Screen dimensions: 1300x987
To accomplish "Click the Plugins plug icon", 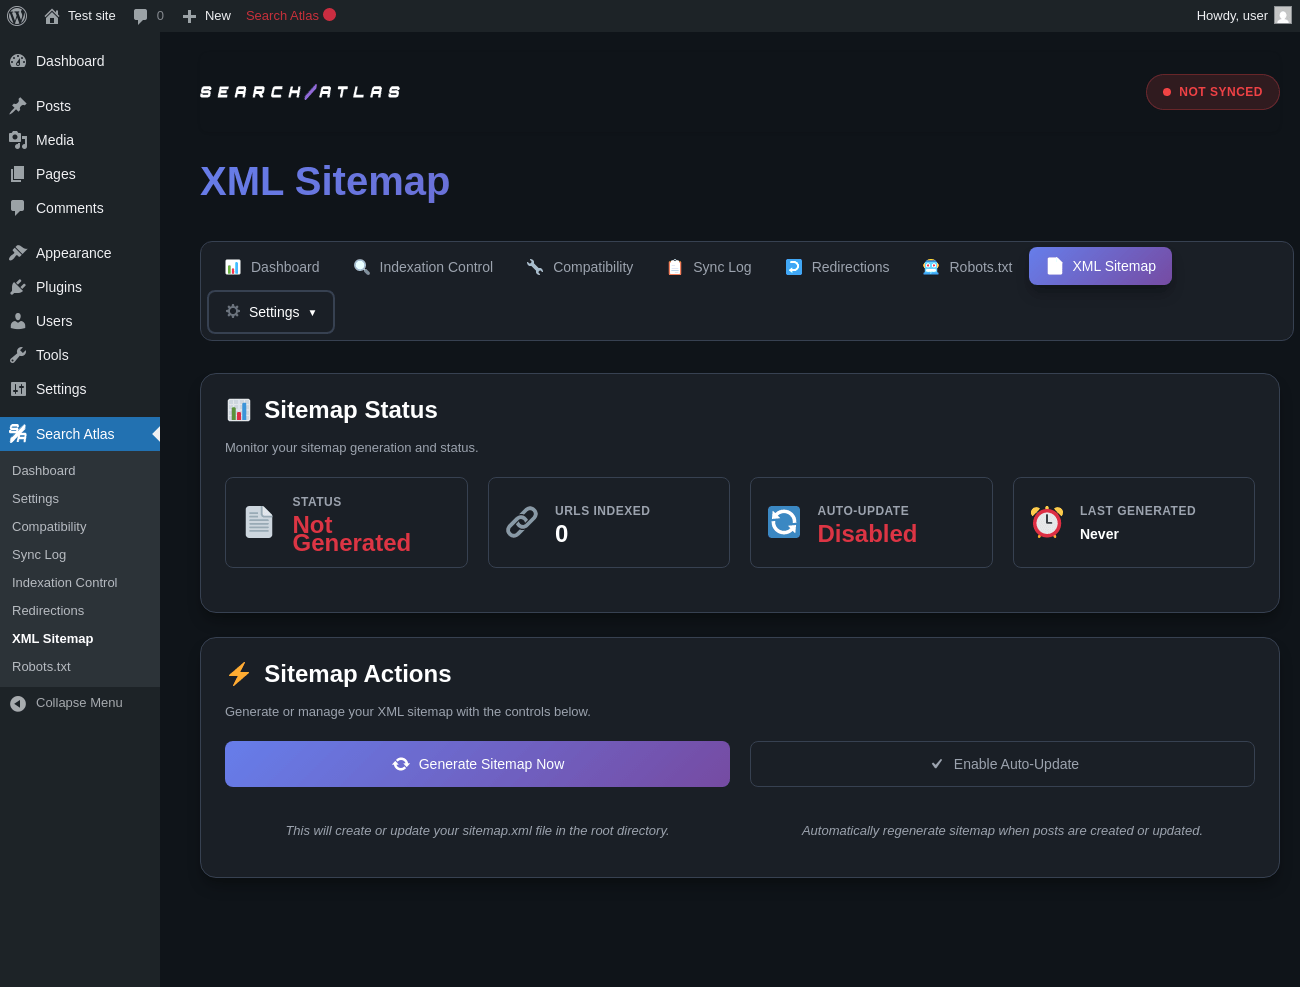I will click(x=18, y=287).
